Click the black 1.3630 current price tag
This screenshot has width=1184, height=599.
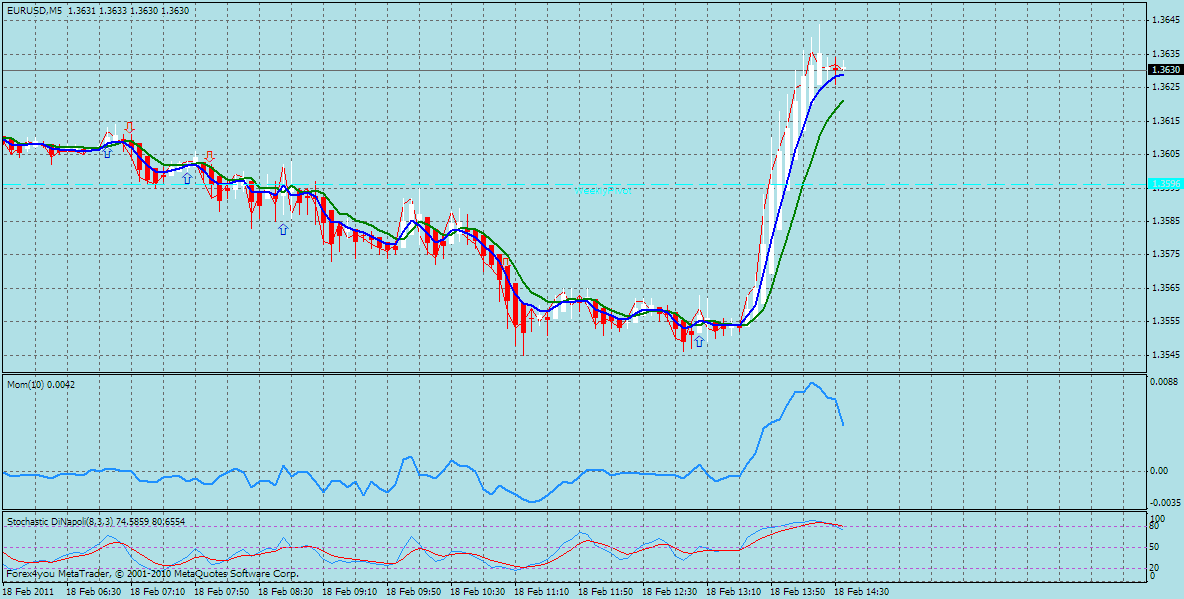click(1164, 69)
